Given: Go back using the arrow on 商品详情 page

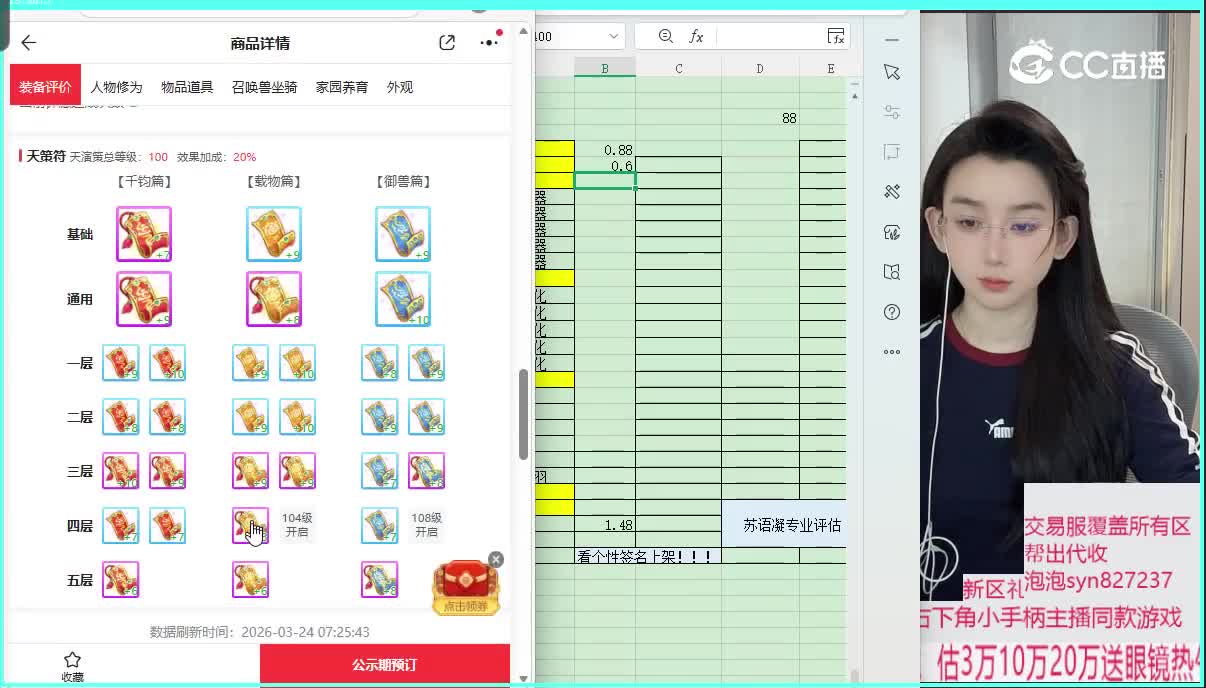Looking at the screenshot, I should (x=28, y=43).
